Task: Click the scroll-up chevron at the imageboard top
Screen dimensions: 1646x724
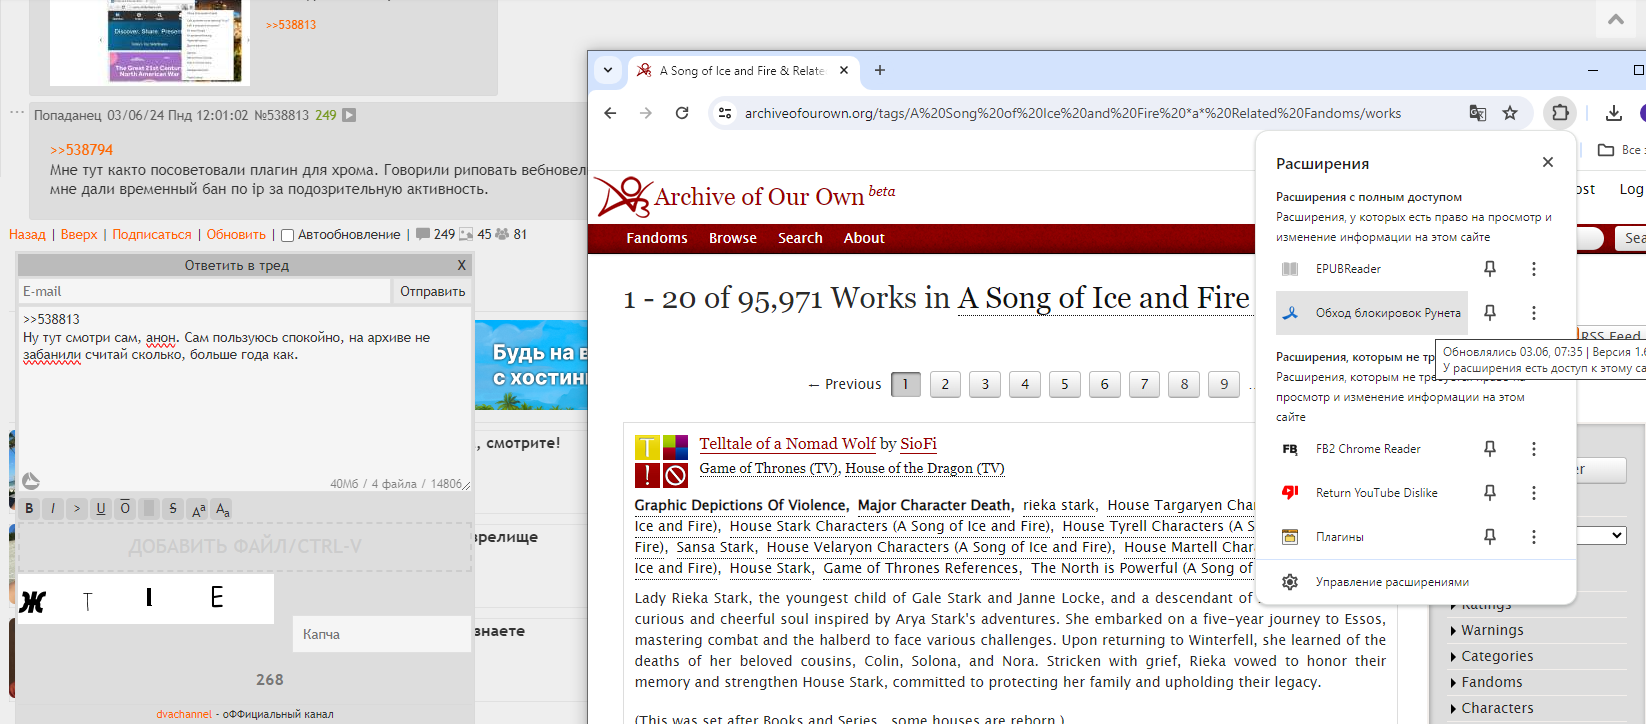Action: [1616, 18]
